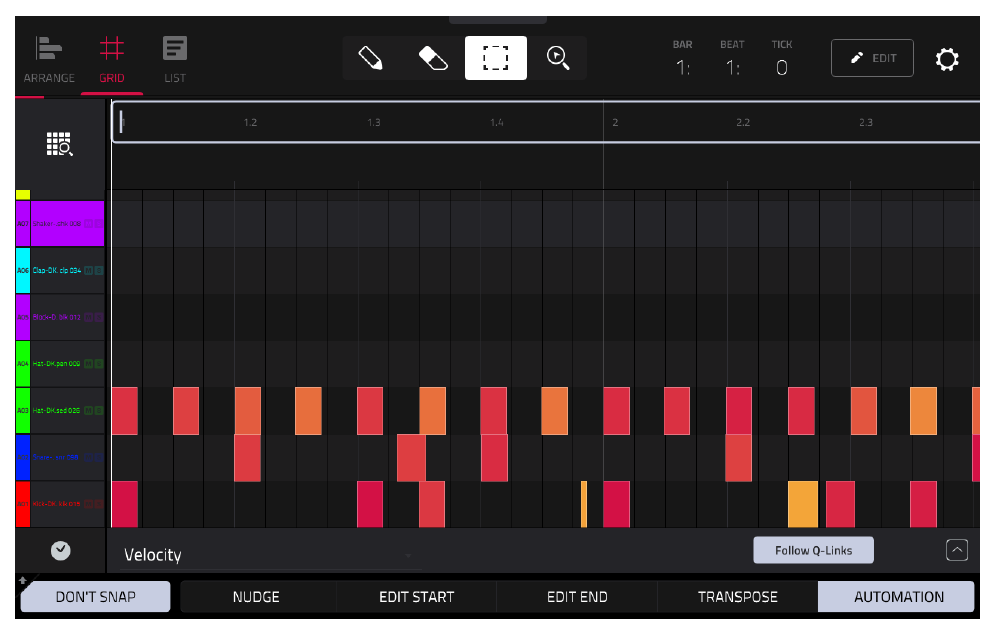Click the round checkmark icon below the tracks

[x=61, y=550]
